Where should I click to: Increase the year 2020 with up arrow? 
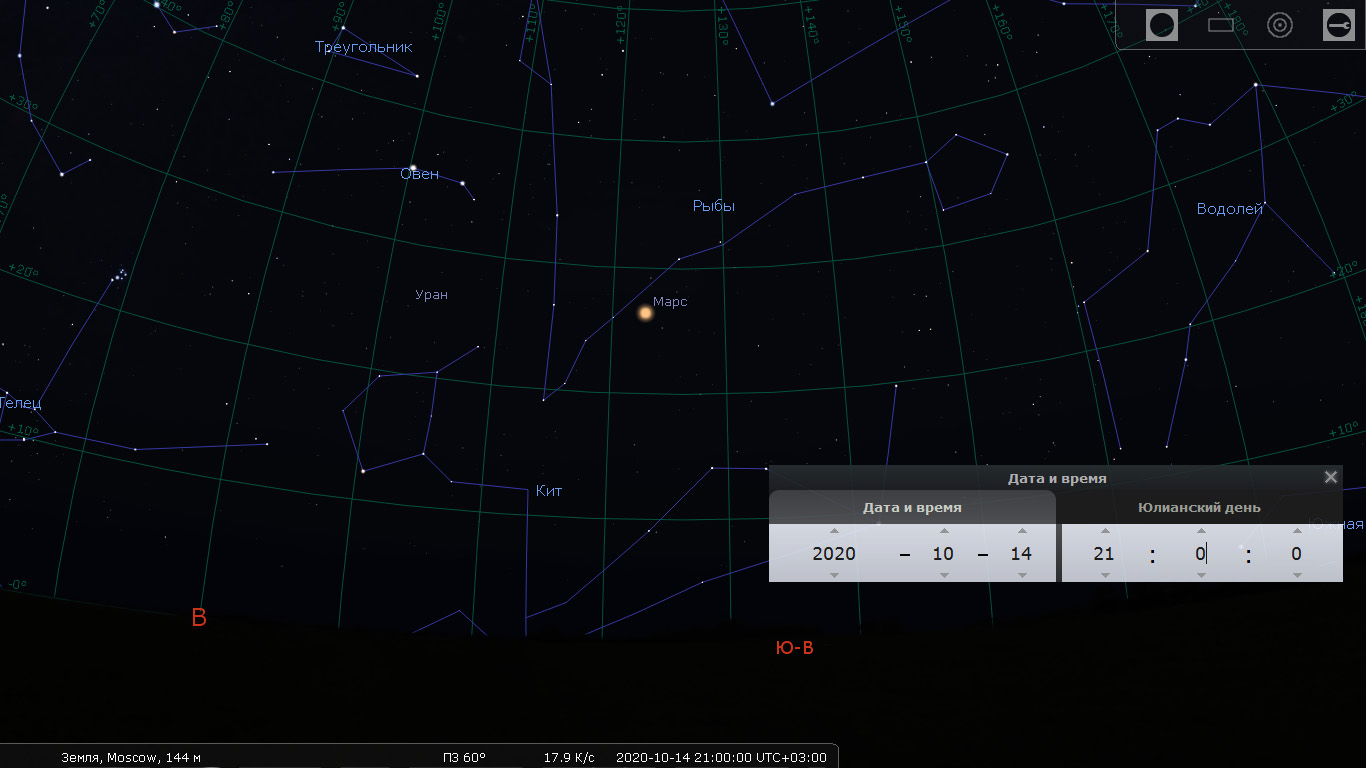pyautogui.click(x=835, y=531)
